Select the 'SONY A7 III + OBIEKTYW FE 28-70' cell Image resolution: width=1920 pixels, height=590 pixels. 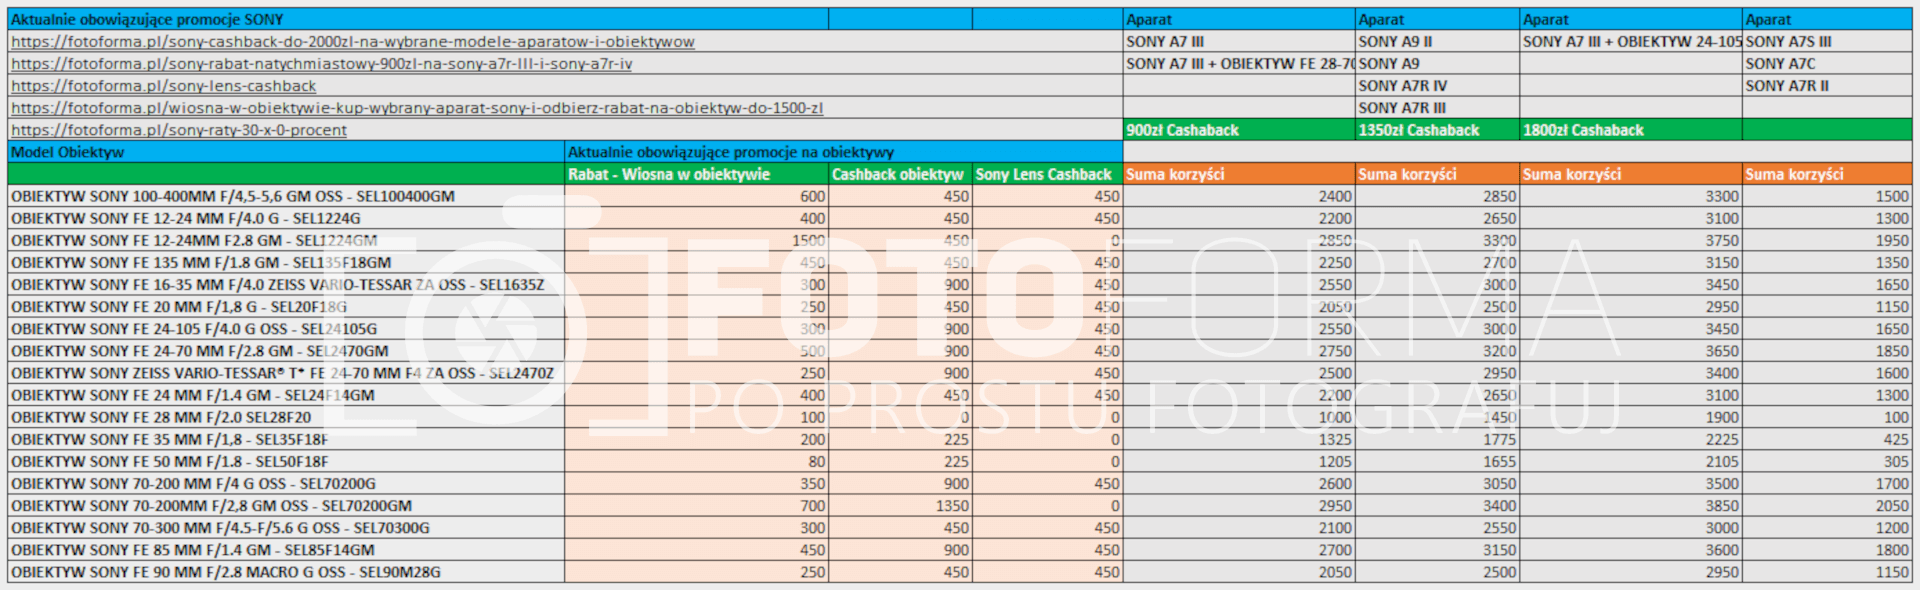1239,64
